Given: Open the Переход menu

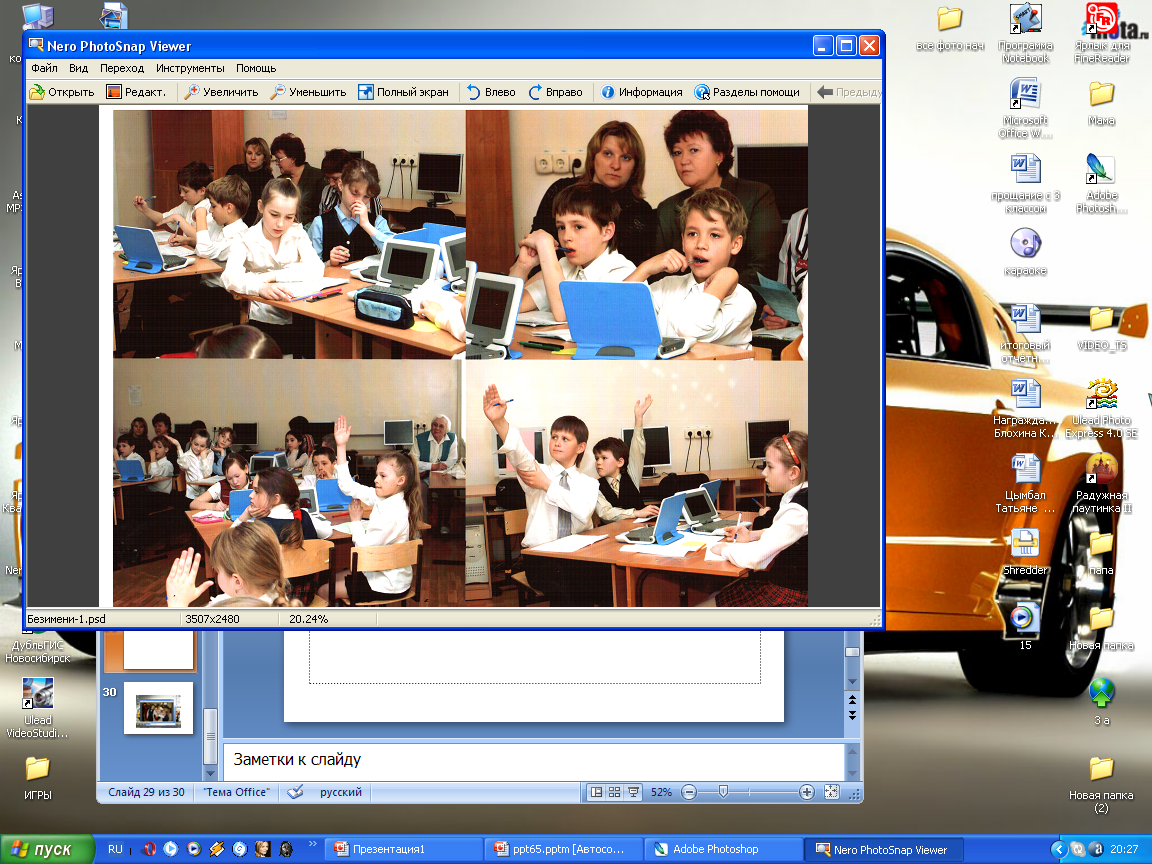Looking at the screenshot, I should 122,68.
